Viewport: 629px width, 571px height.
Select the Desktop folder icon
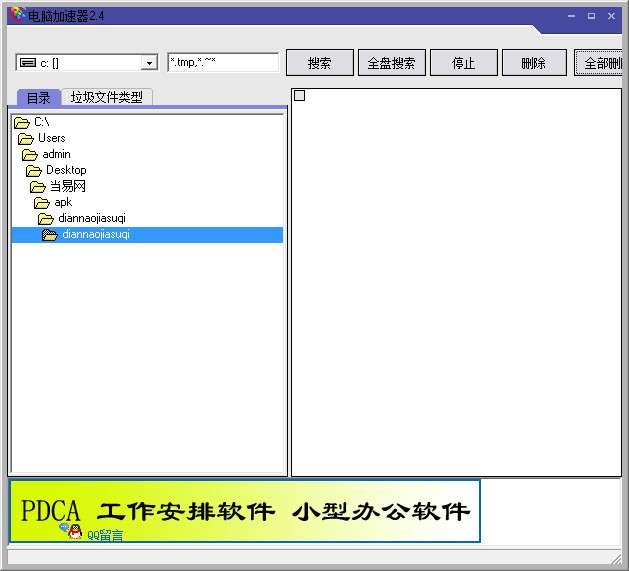pos(34,171)
